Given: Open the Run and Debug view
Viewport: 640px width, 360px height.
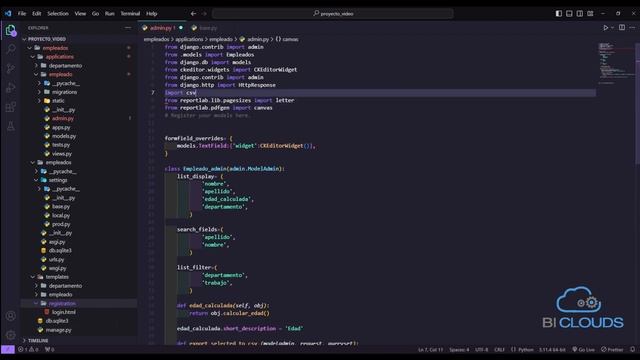Looking at the screenshot, I should pos(11,87).
